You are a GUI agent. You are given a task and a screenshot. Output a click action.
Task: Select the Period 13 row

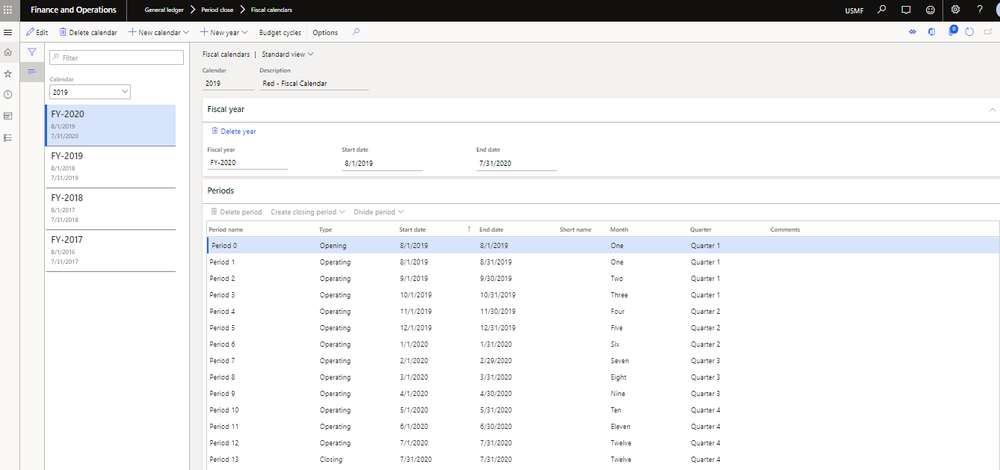click(603, 459)
